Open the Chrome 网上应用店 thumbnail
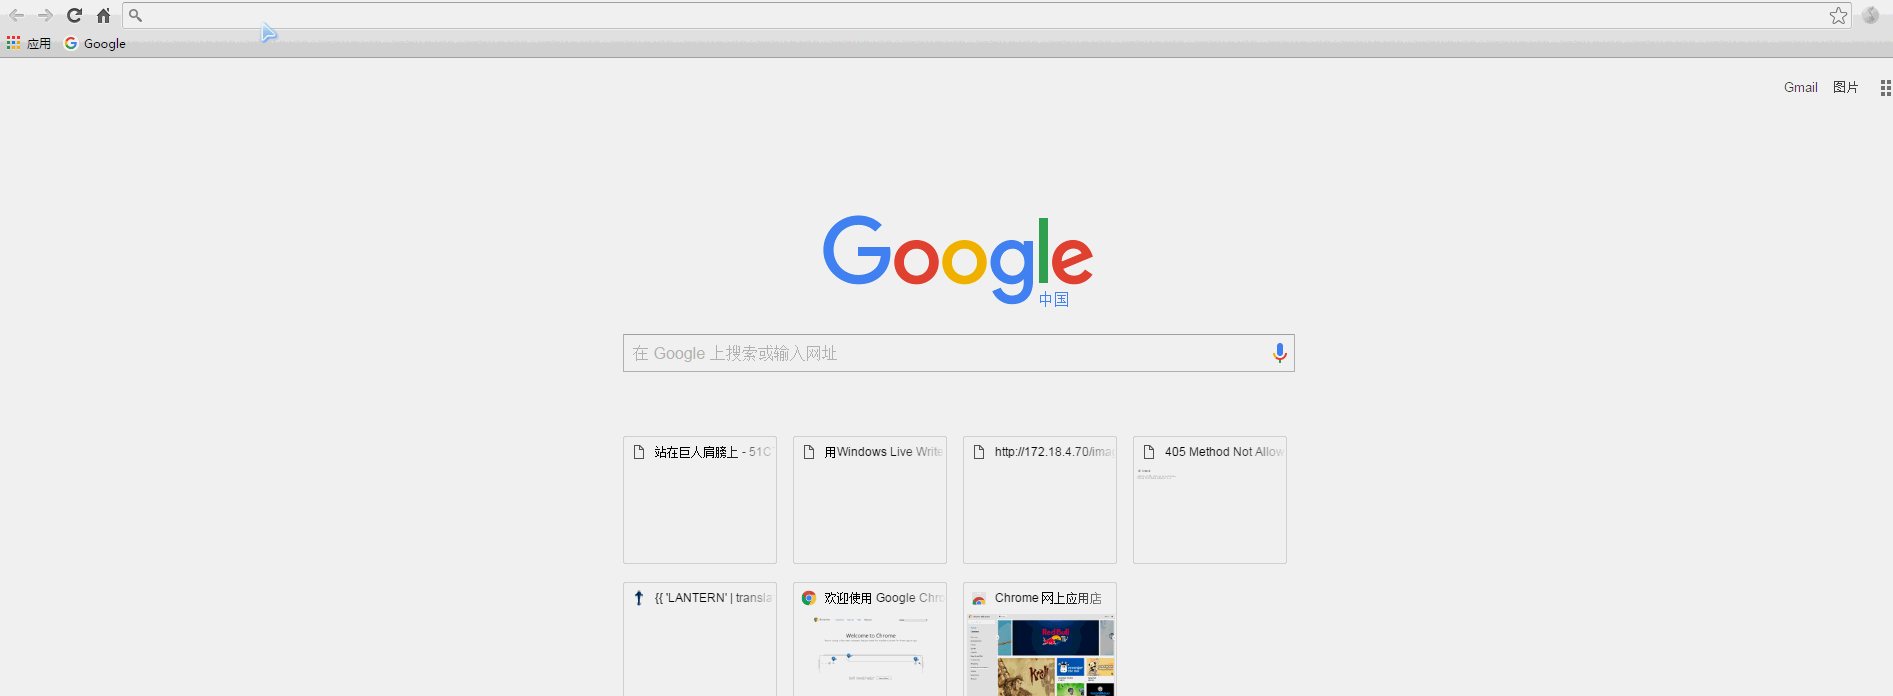1893x696 pixels. (x=1040, y=639)
